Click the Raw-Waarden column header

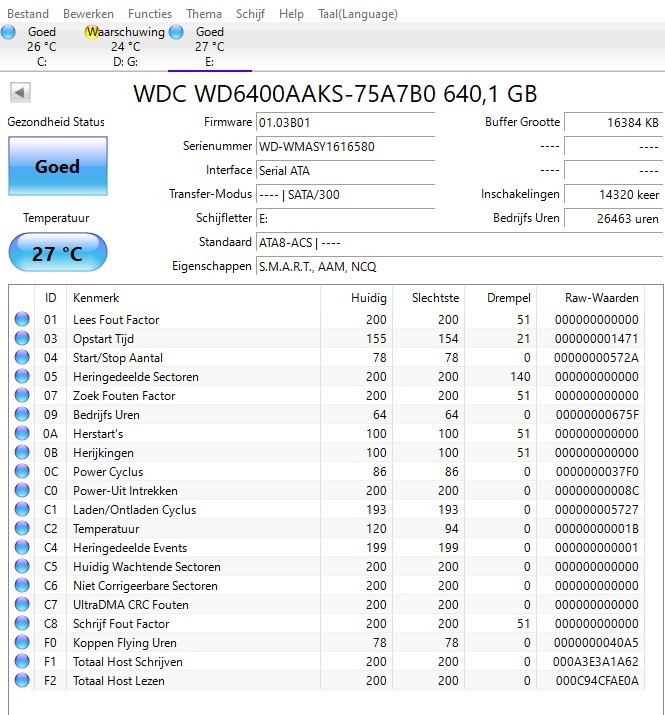pyautogui.click(x=591, y=298)
